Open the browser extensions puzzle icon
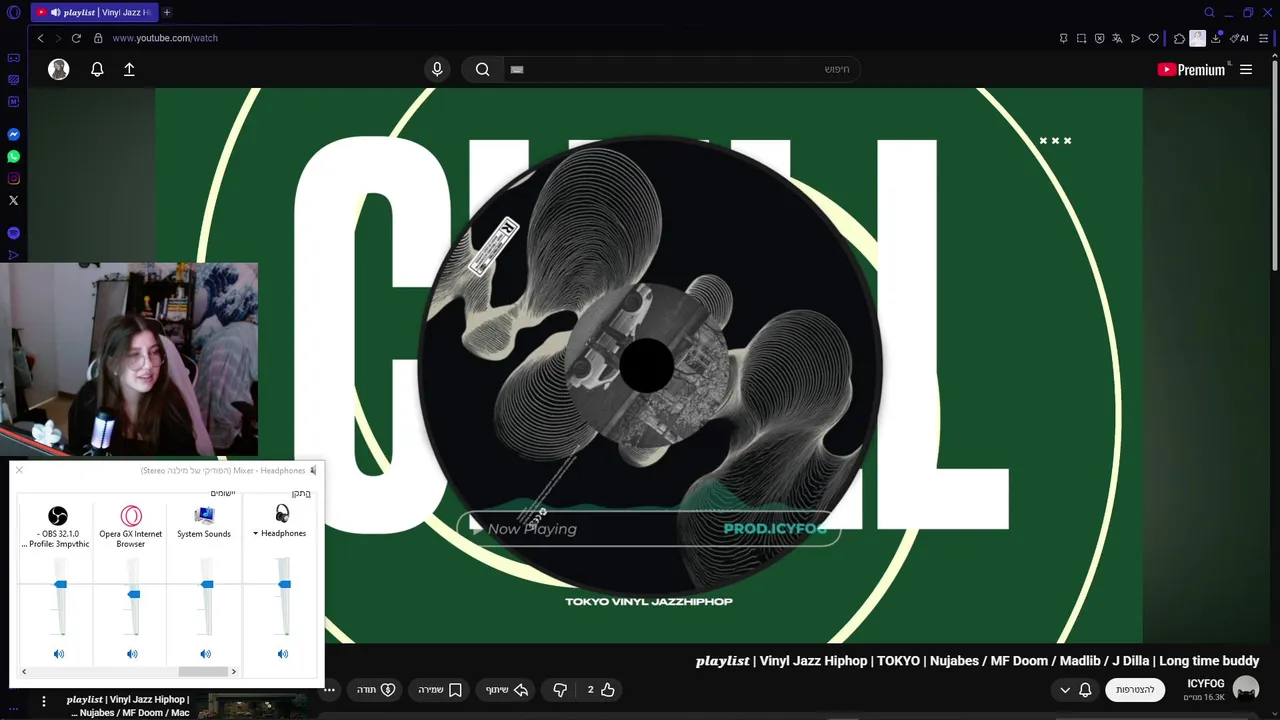The image size is (1280, 720). [1179, 38]
